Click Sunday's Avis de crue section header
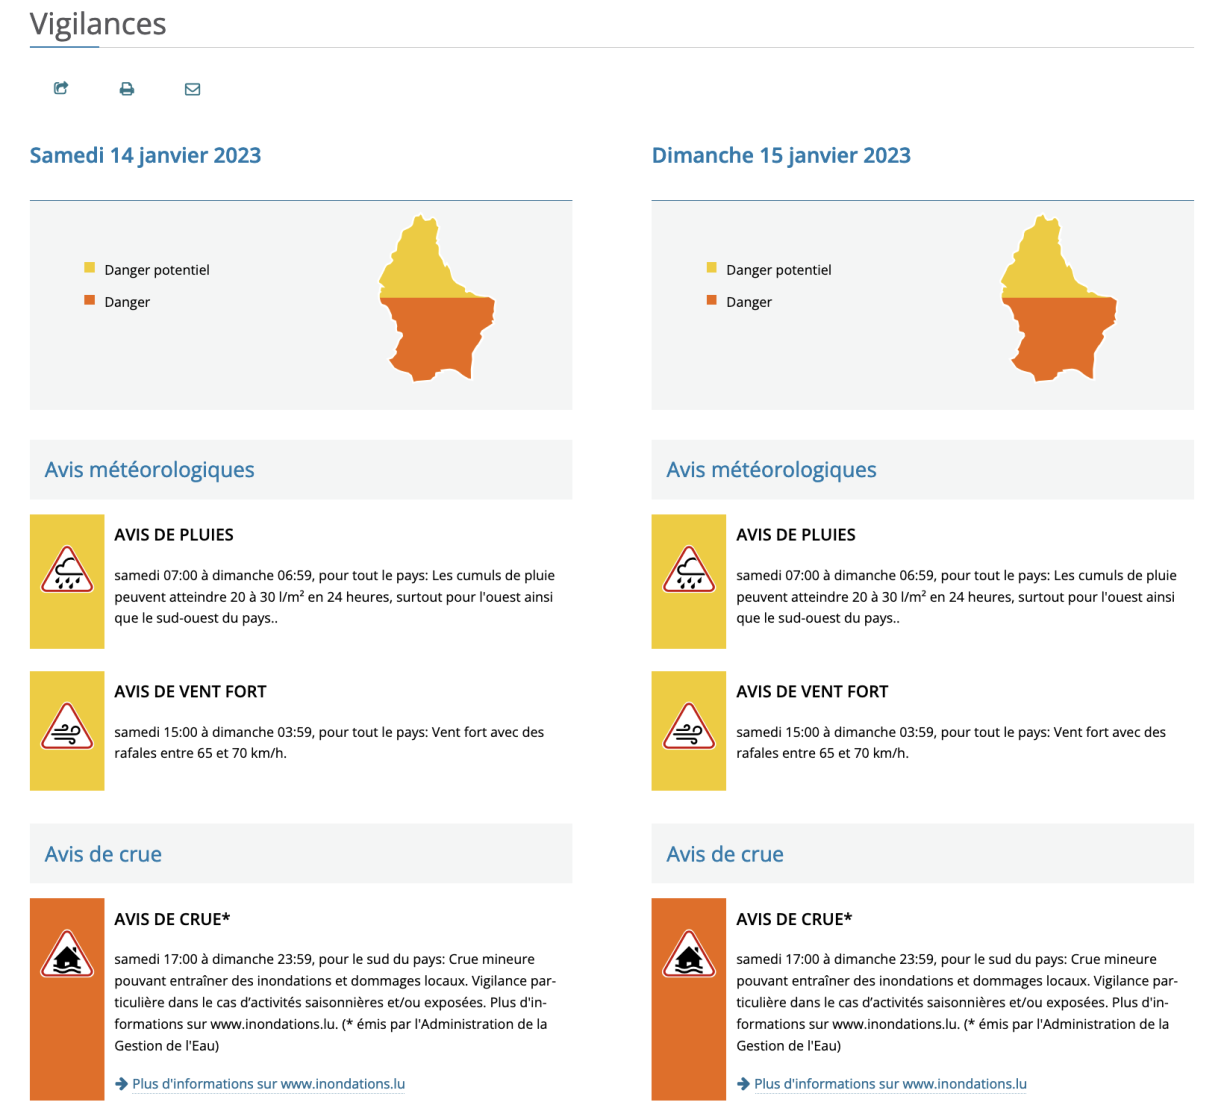Viewport: 1224px width, 1111px height. pyautogui.click(x=725, y=854)
